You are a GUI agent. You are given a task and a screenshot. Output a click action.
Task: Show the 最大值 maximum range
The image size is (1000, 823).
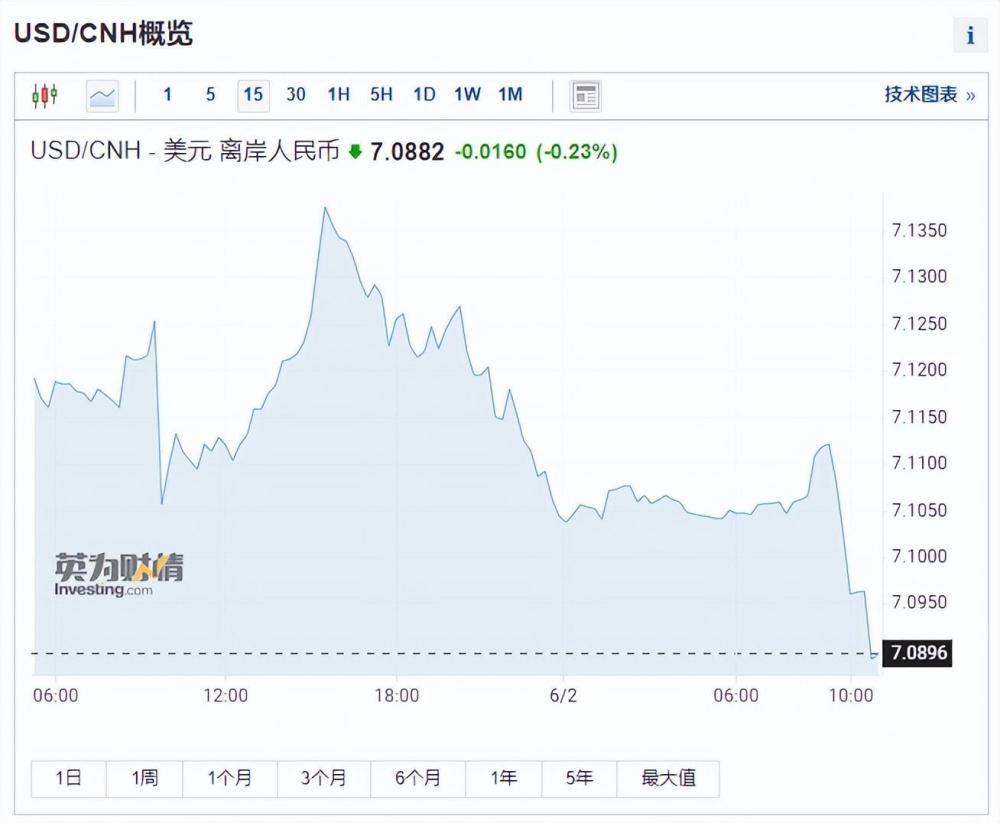pyautogui.click(x=668, y=778)
